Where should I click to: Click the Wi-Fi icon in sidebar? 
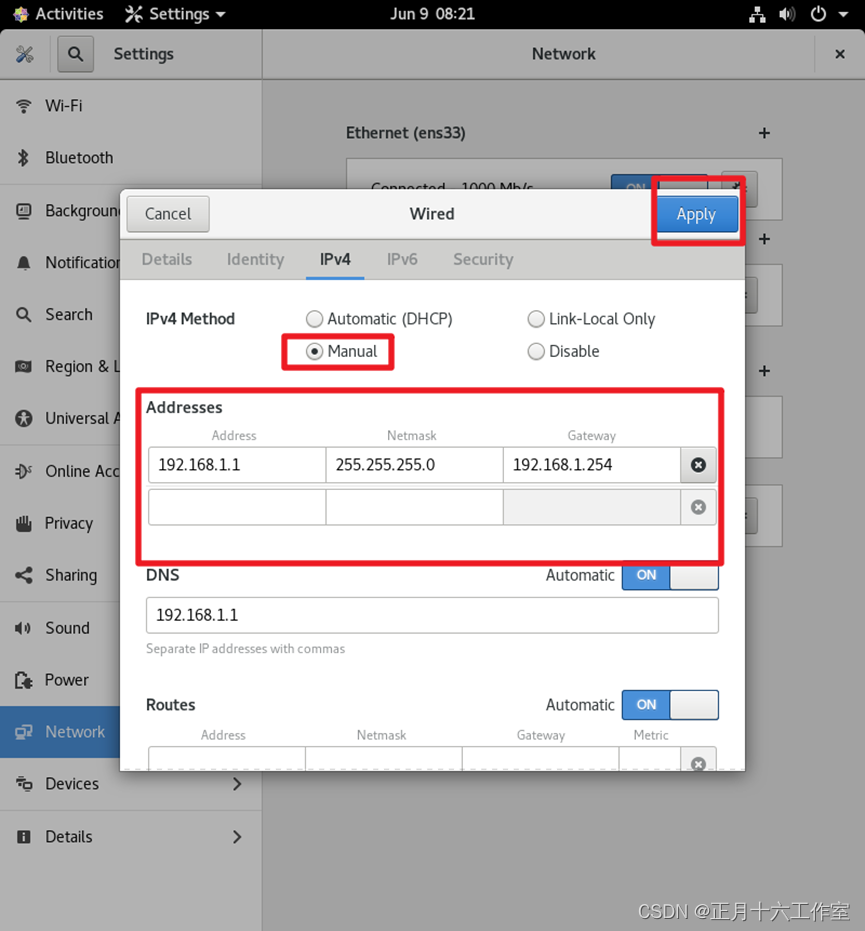point(24,106)
